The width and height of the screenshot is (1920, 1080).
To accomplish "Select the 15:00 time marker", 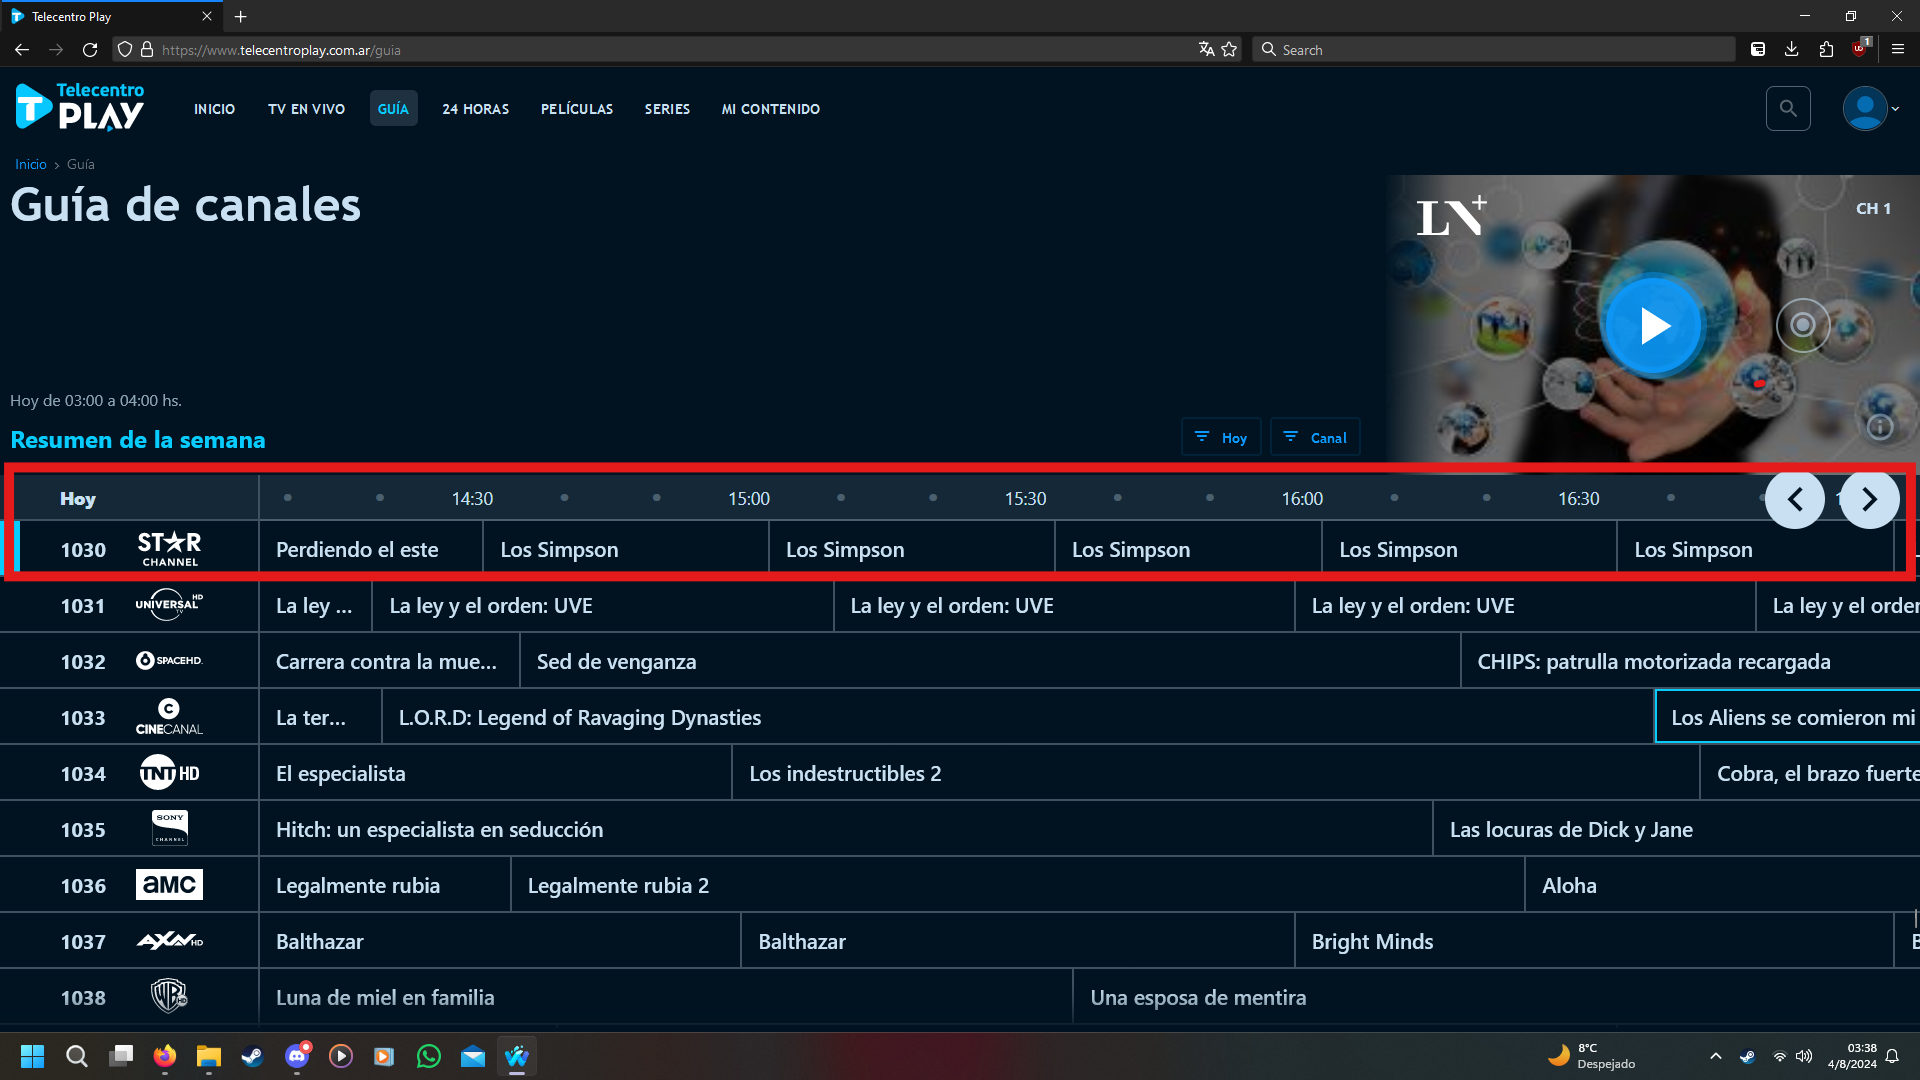I will click(749, 499).
